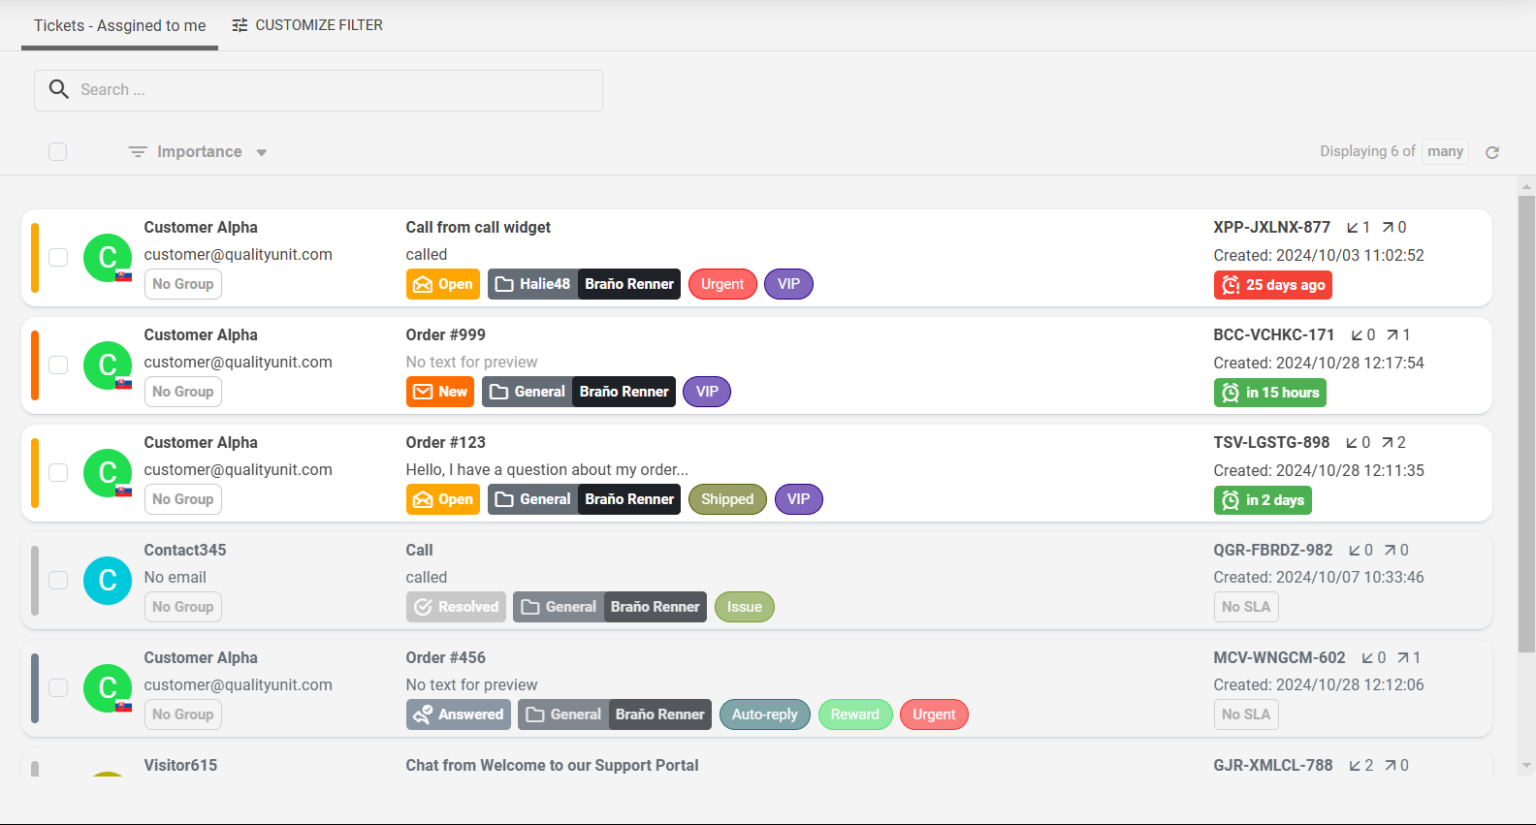Open ticket XPP-JXLNX-877 link
The width and height of the screenshot is (1536, 825).
pos(1271,227)
